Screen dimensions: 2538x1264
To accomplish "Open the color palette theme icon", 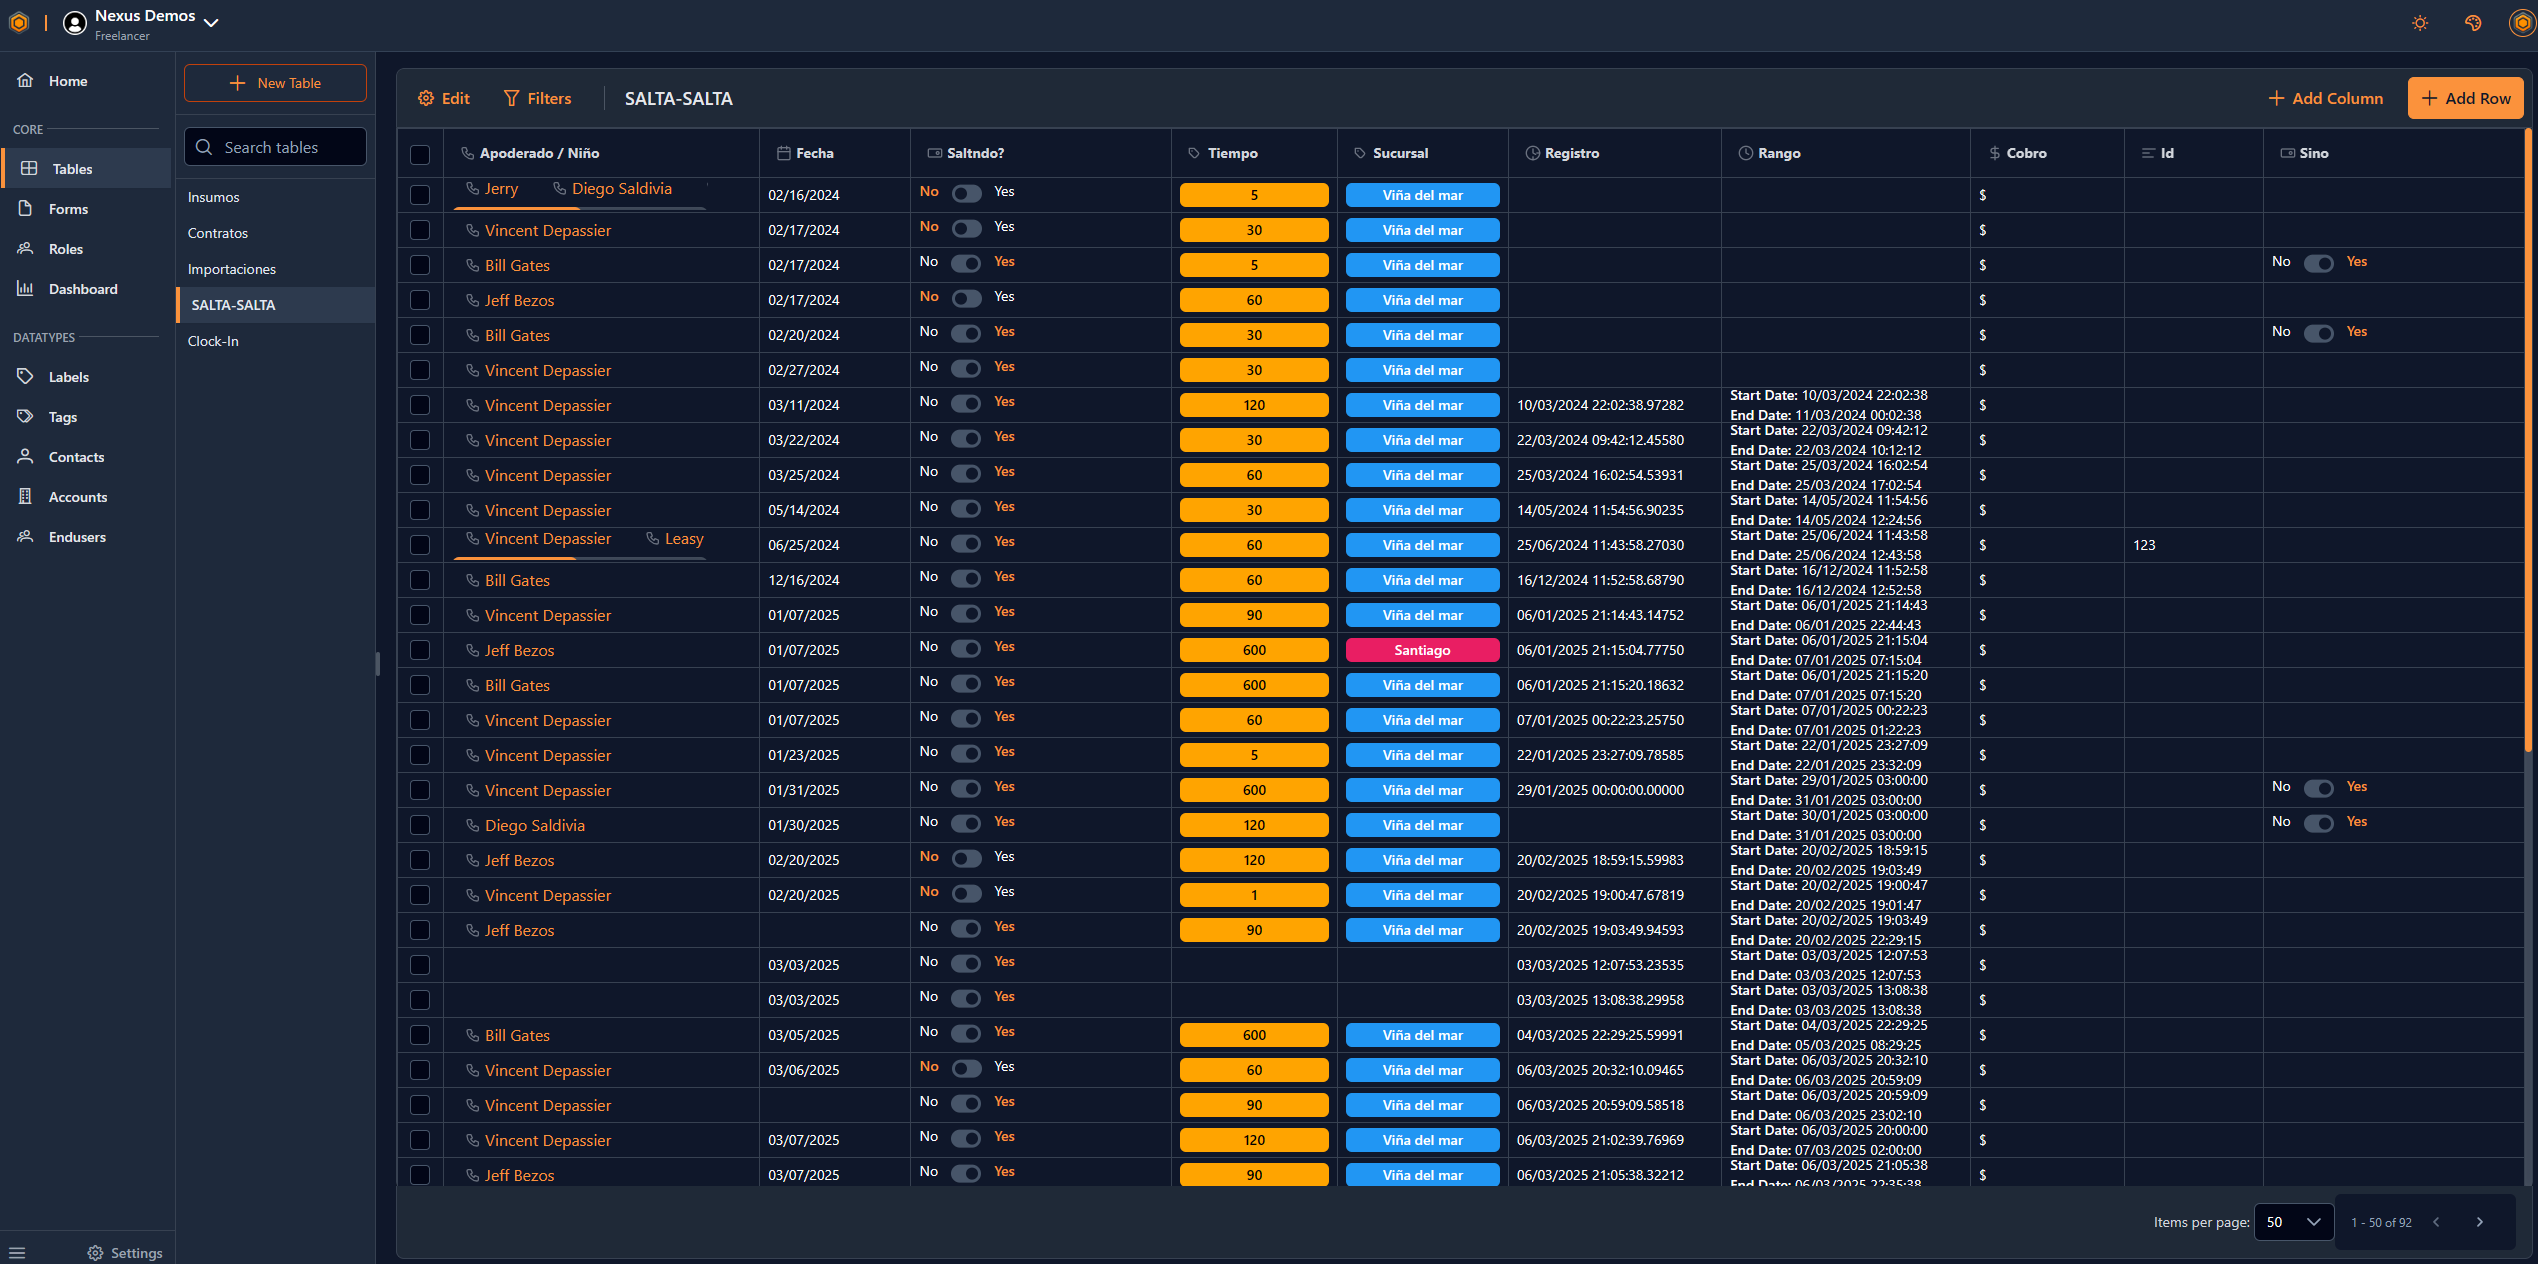I will pyautogui.click(x=2472, y=23).
